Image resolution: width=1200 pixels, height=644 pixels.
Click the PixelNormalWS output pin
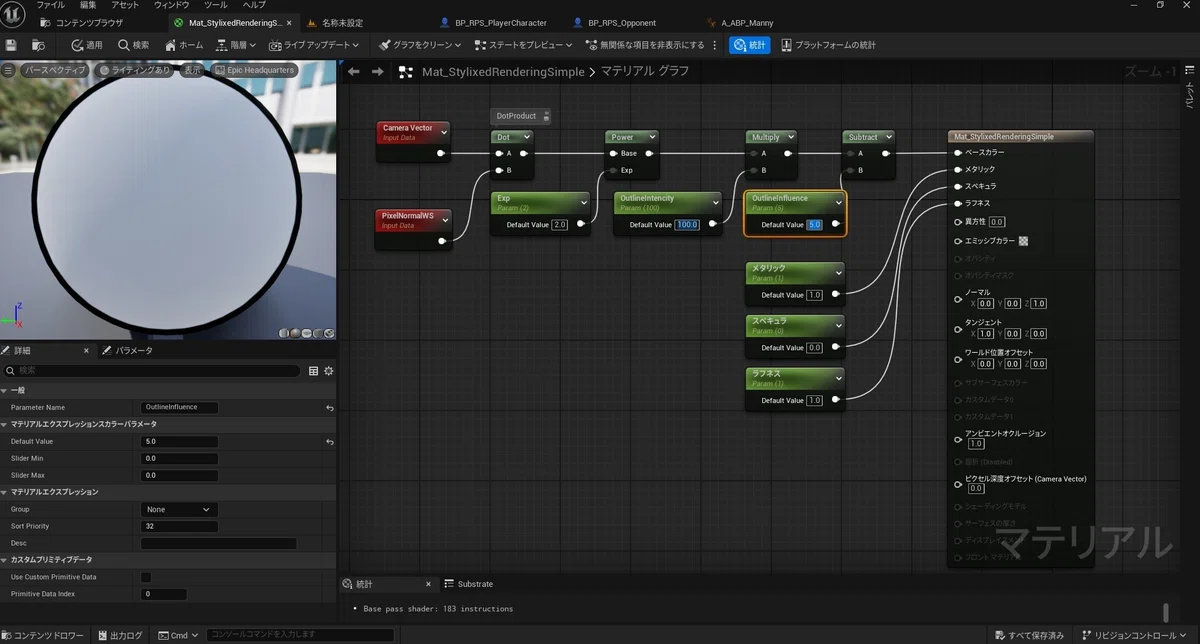click(441, 240)
